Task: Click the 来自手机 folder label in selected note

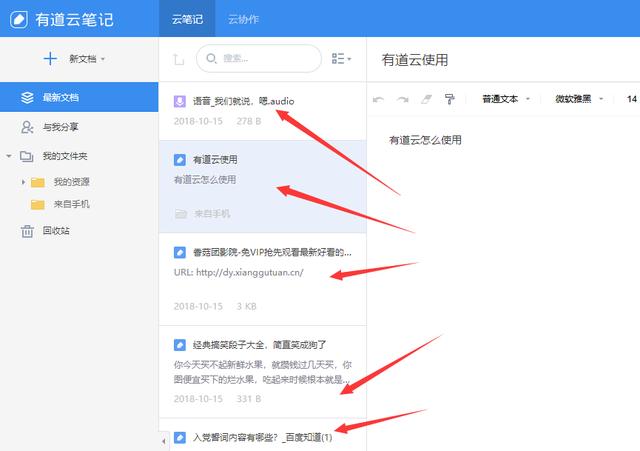Action: [212, 213]
